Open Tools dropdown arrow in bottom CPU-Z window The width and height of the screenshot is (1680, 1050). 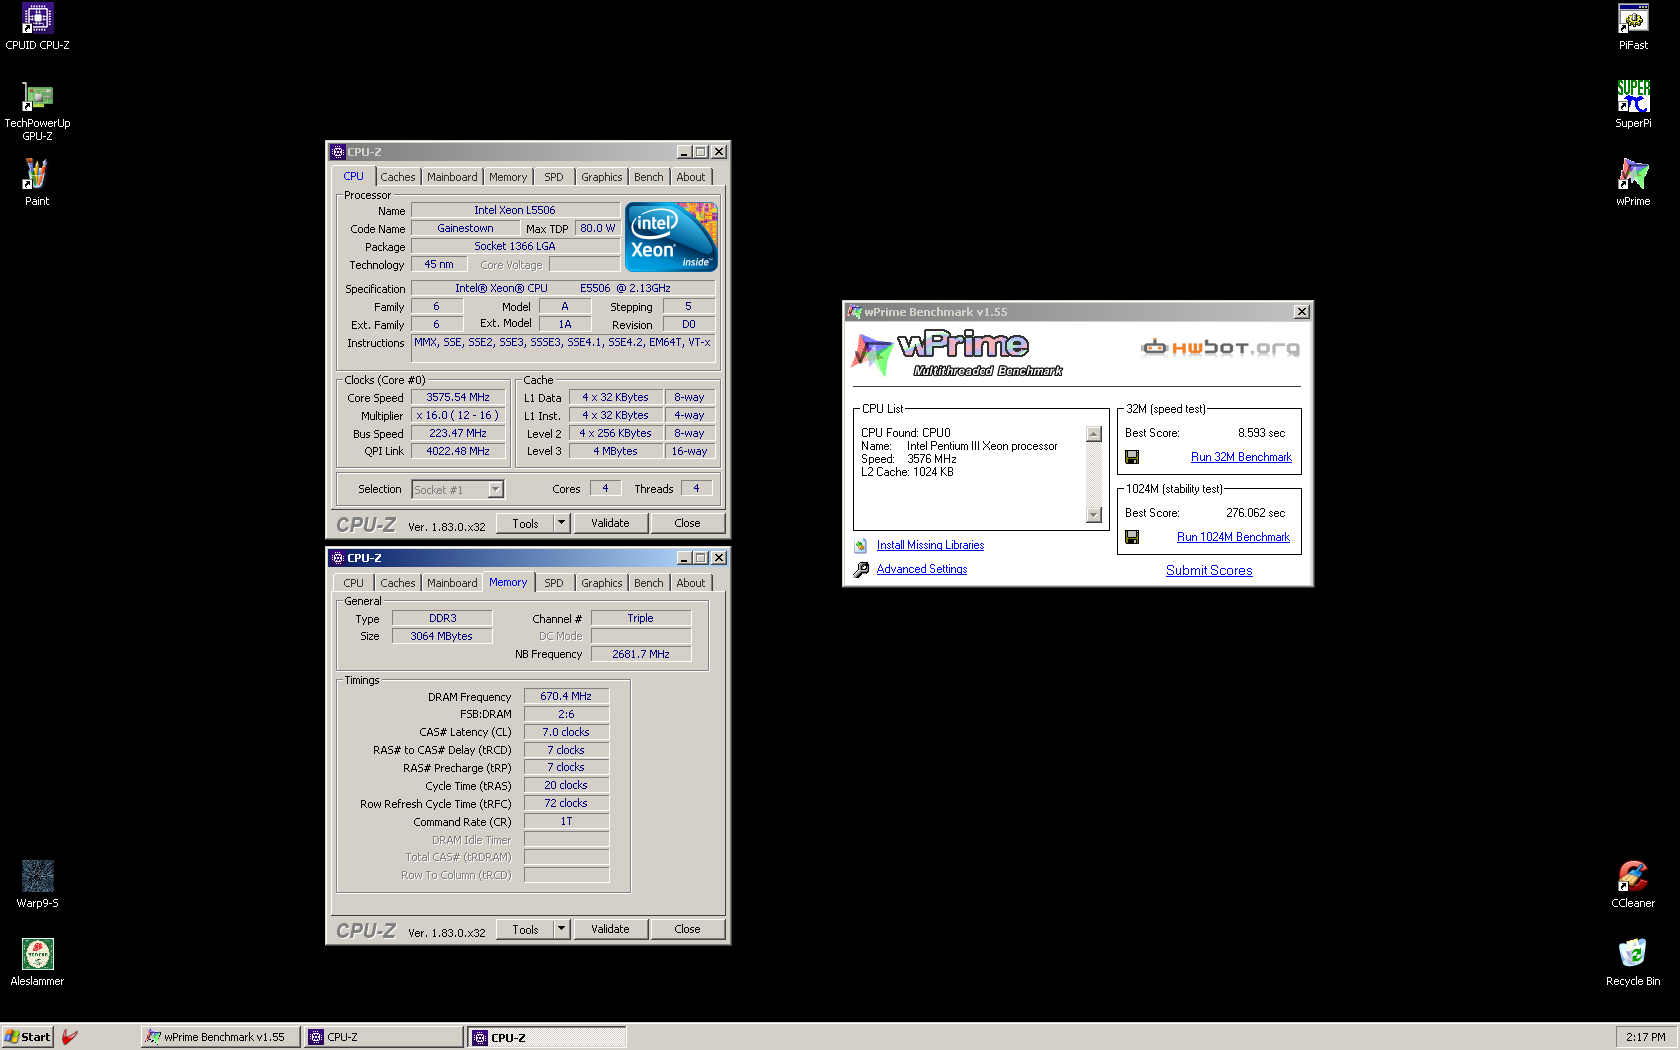(x=562, y=929)
